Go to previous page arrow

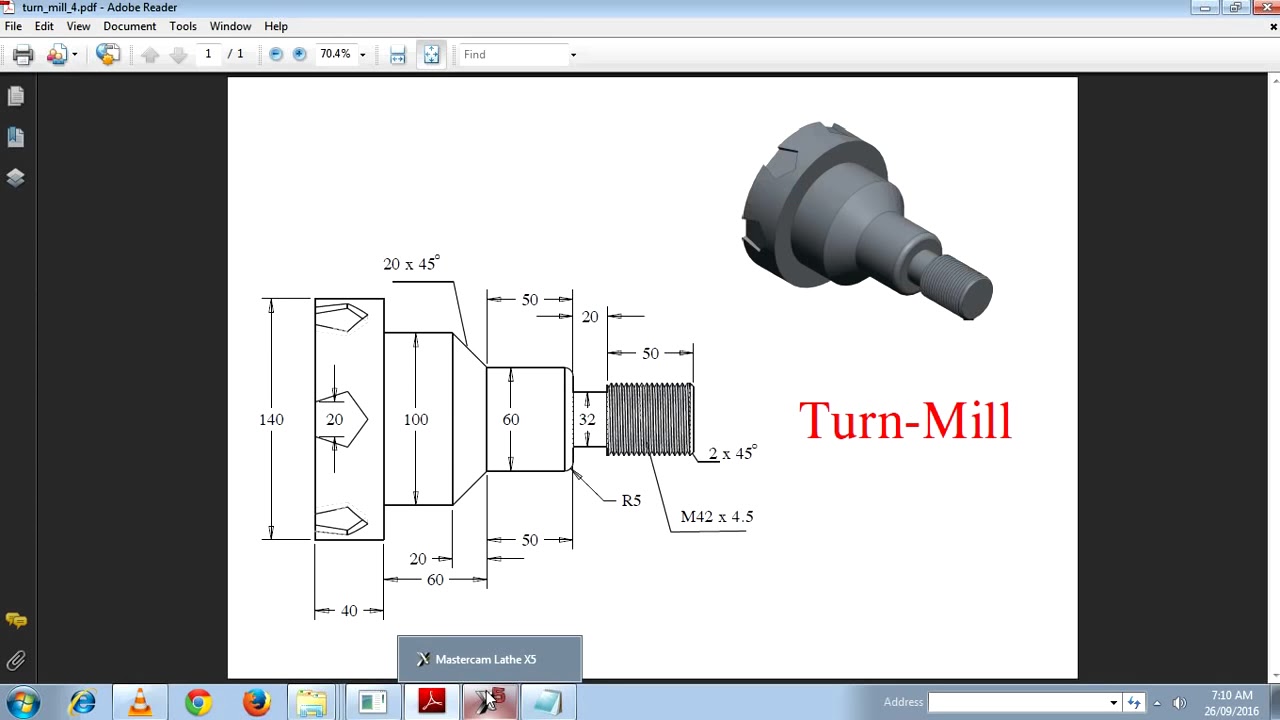pos(150,55)
